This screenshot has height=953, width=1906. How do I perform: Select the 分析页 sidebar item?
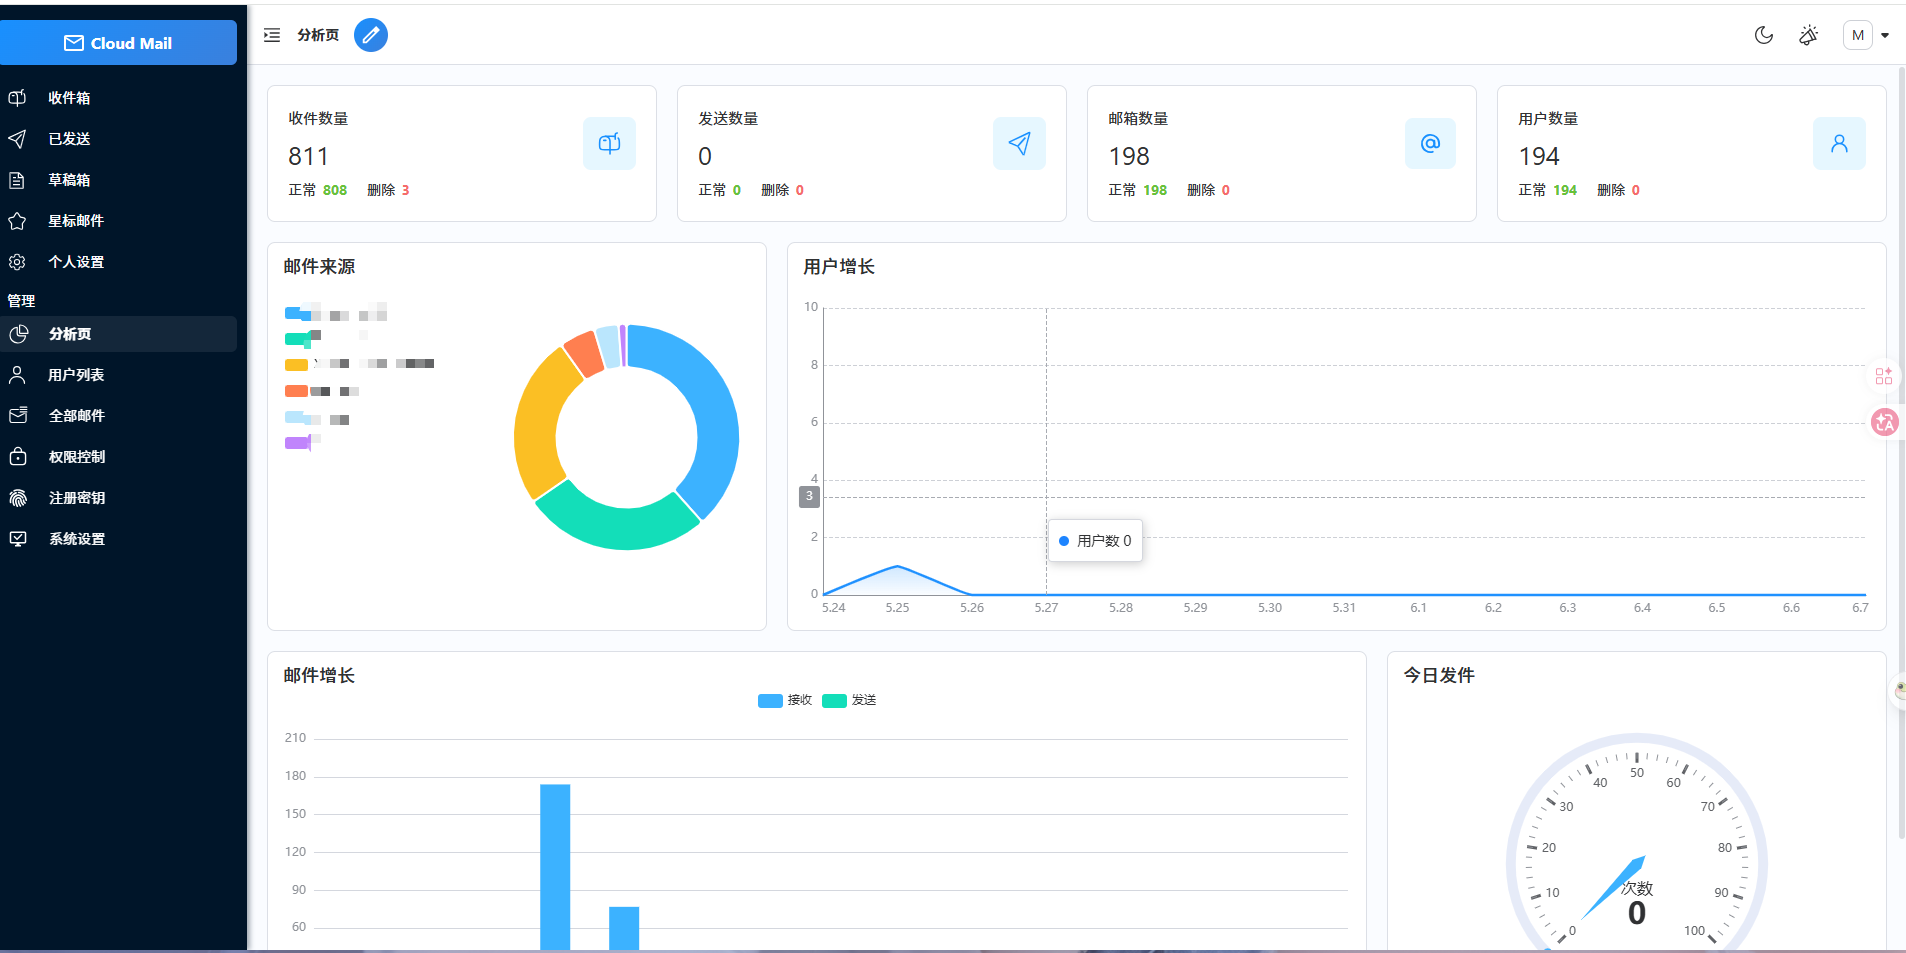point(118,334)
